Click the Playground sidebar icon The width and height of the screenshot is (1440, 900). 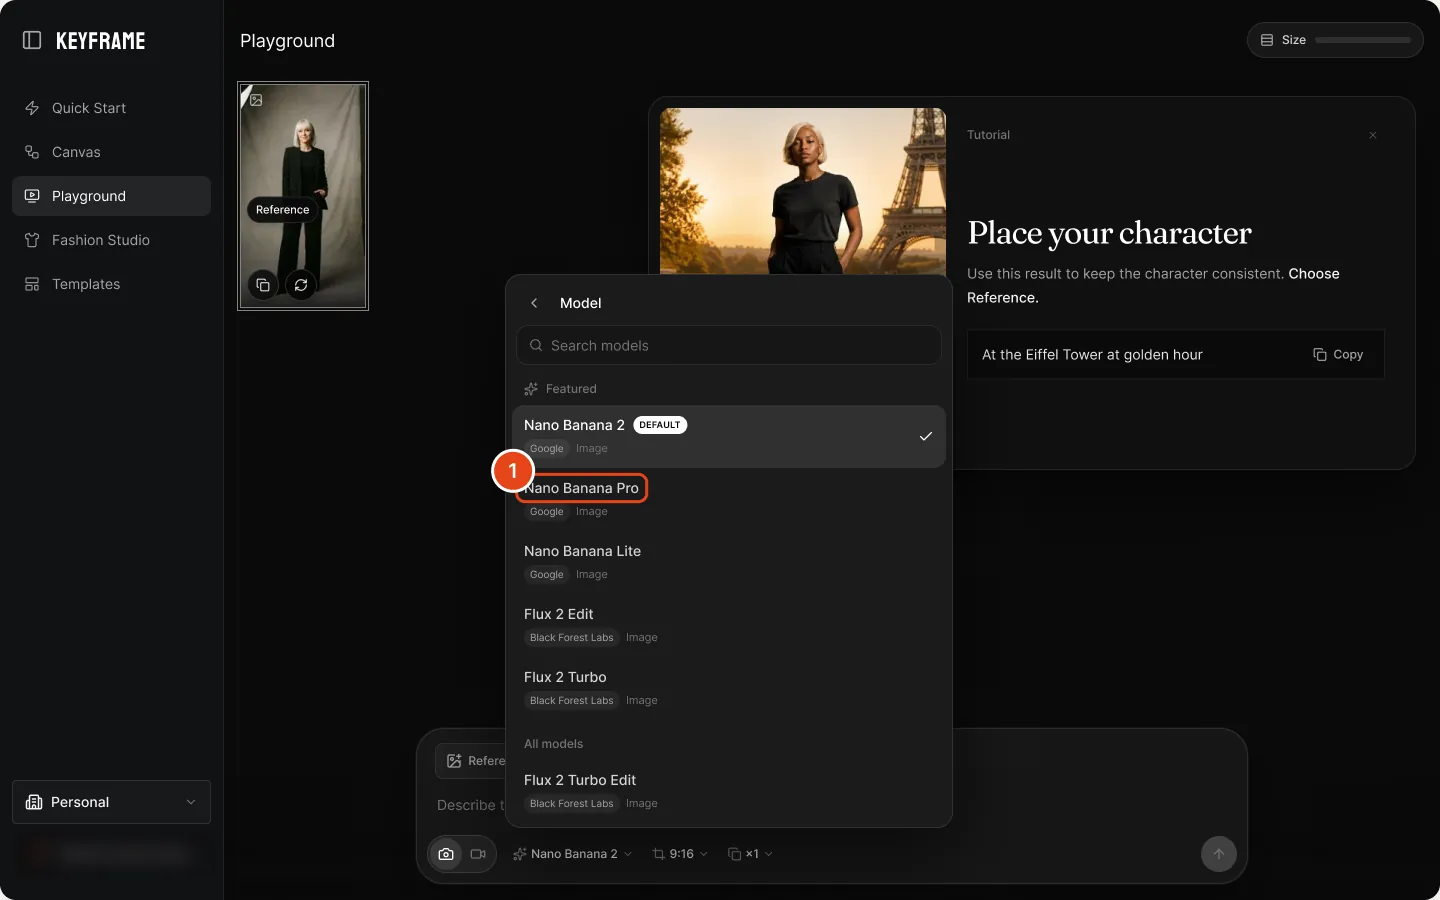32,196
